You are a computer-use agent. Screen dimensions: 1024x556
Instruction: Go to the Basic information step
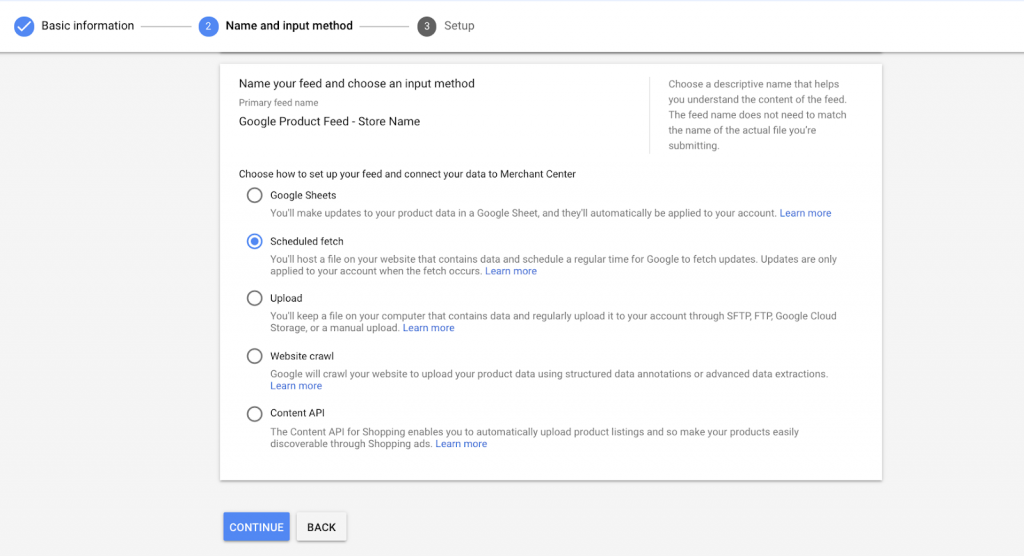point(88,26)
